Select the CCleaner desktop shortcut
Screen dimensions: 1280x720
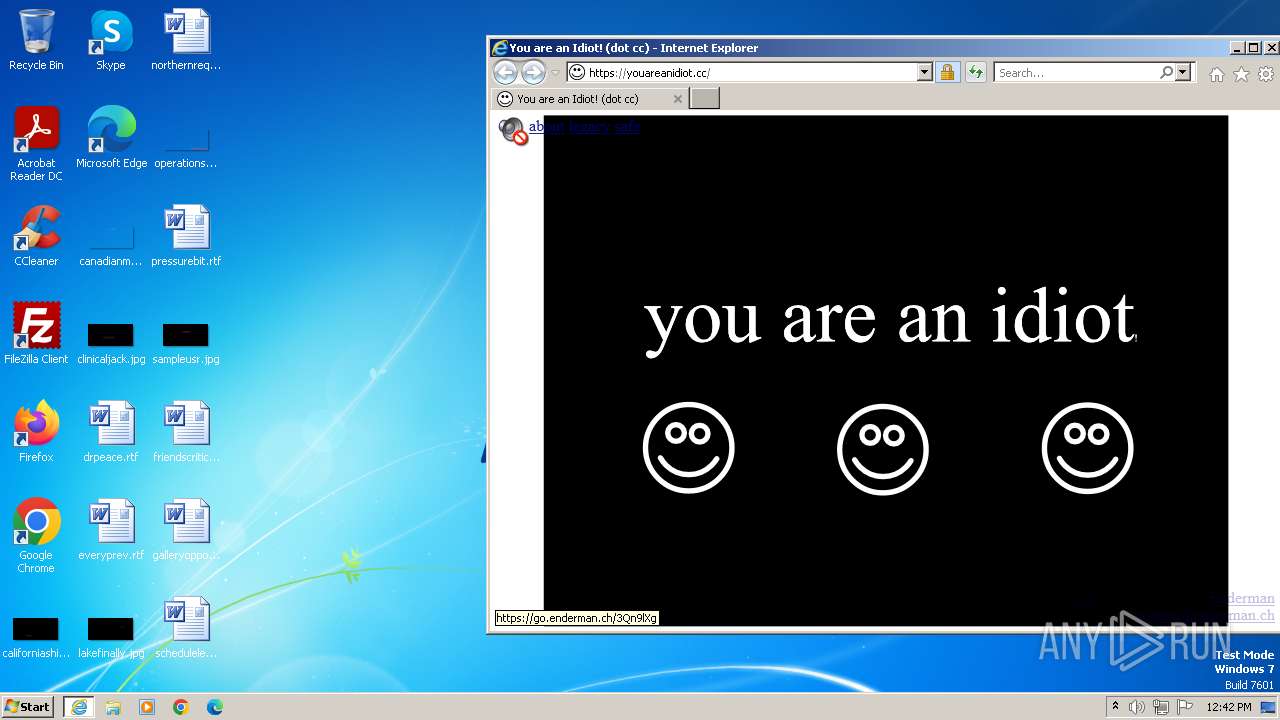pos(36,236)
